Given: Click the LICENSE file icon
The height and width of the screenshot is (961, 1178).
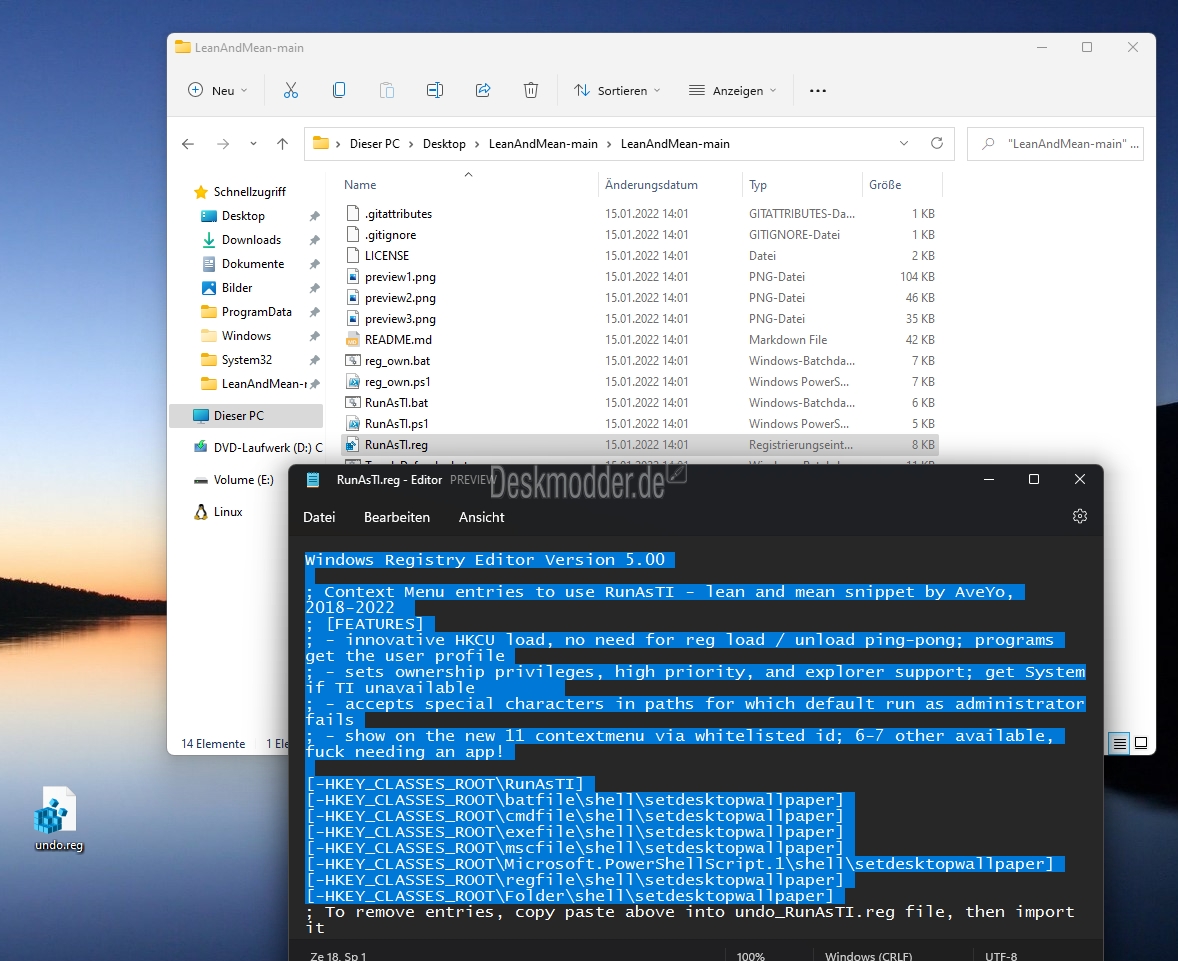Looking at the screenshot, I should [x=353, y=255].
